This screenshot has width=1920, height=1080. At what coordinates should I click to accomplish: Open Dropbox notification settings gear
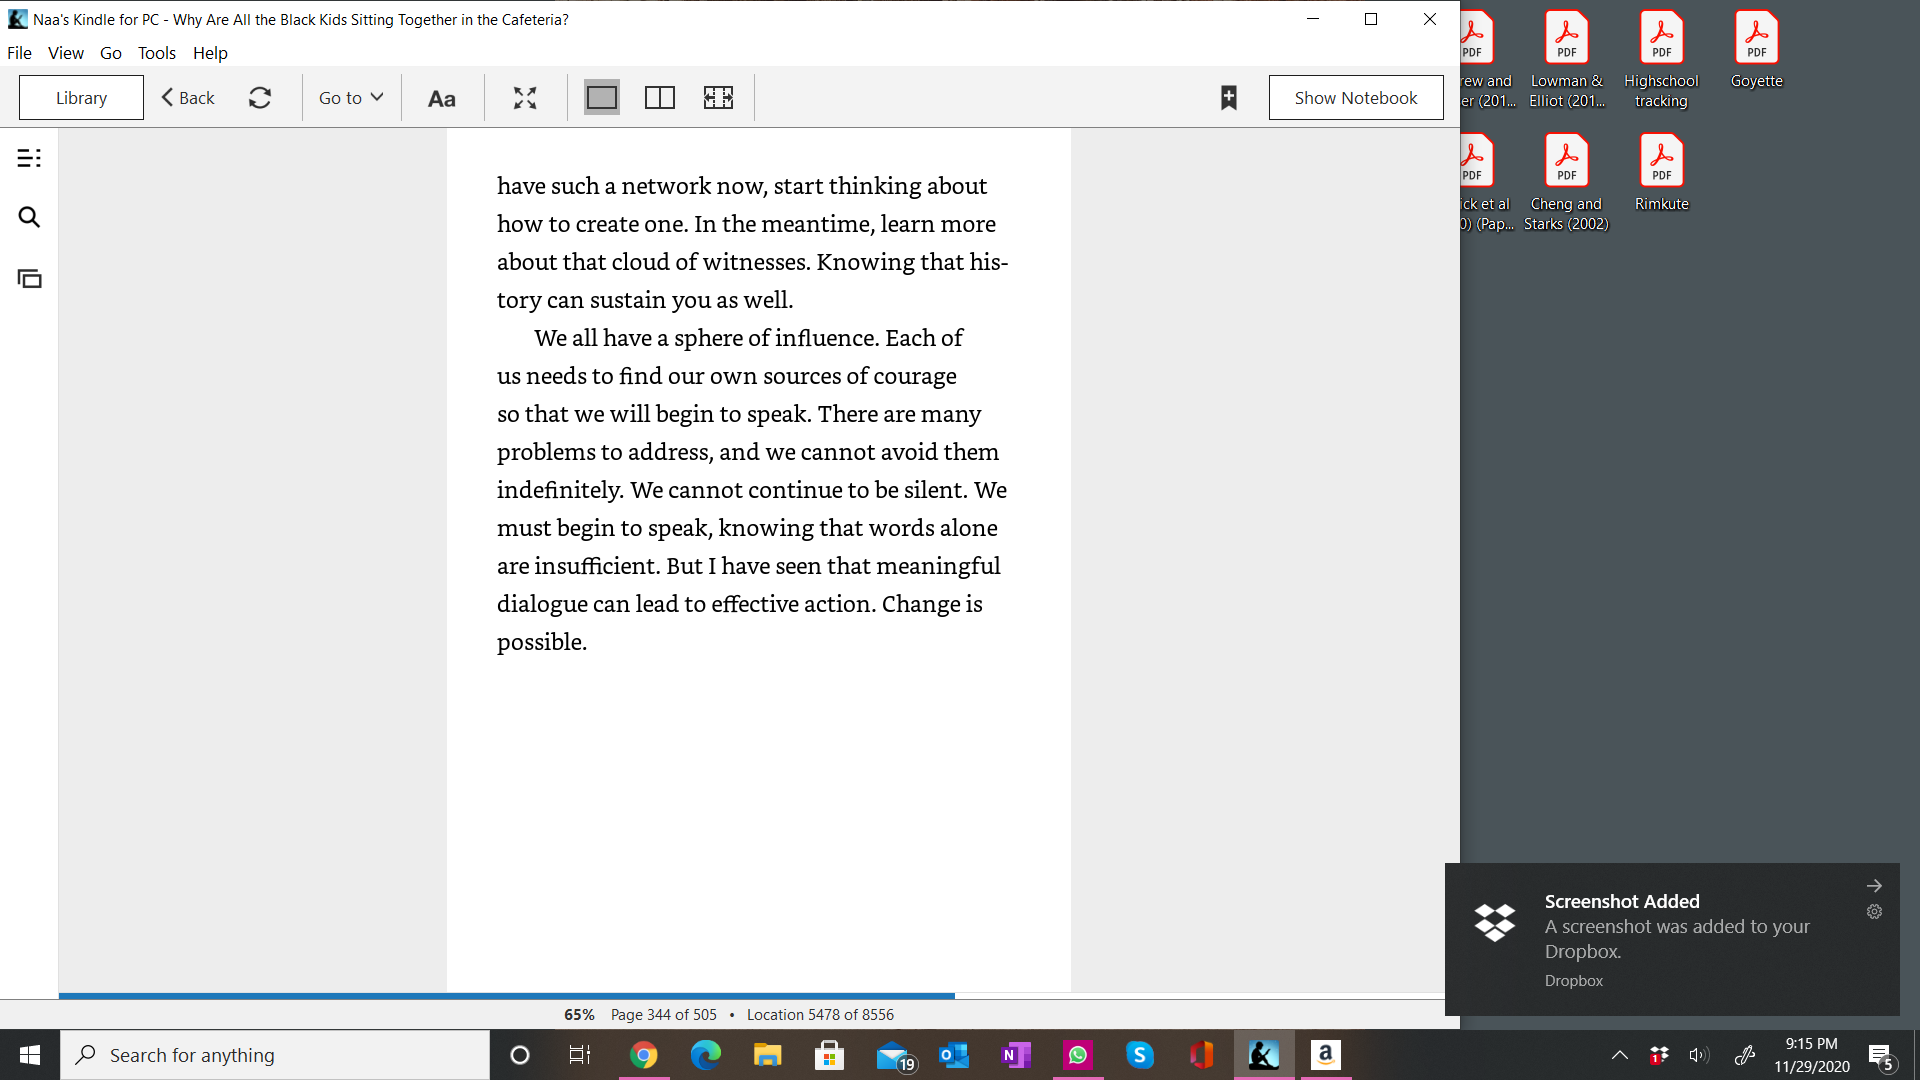[1874, 912]
